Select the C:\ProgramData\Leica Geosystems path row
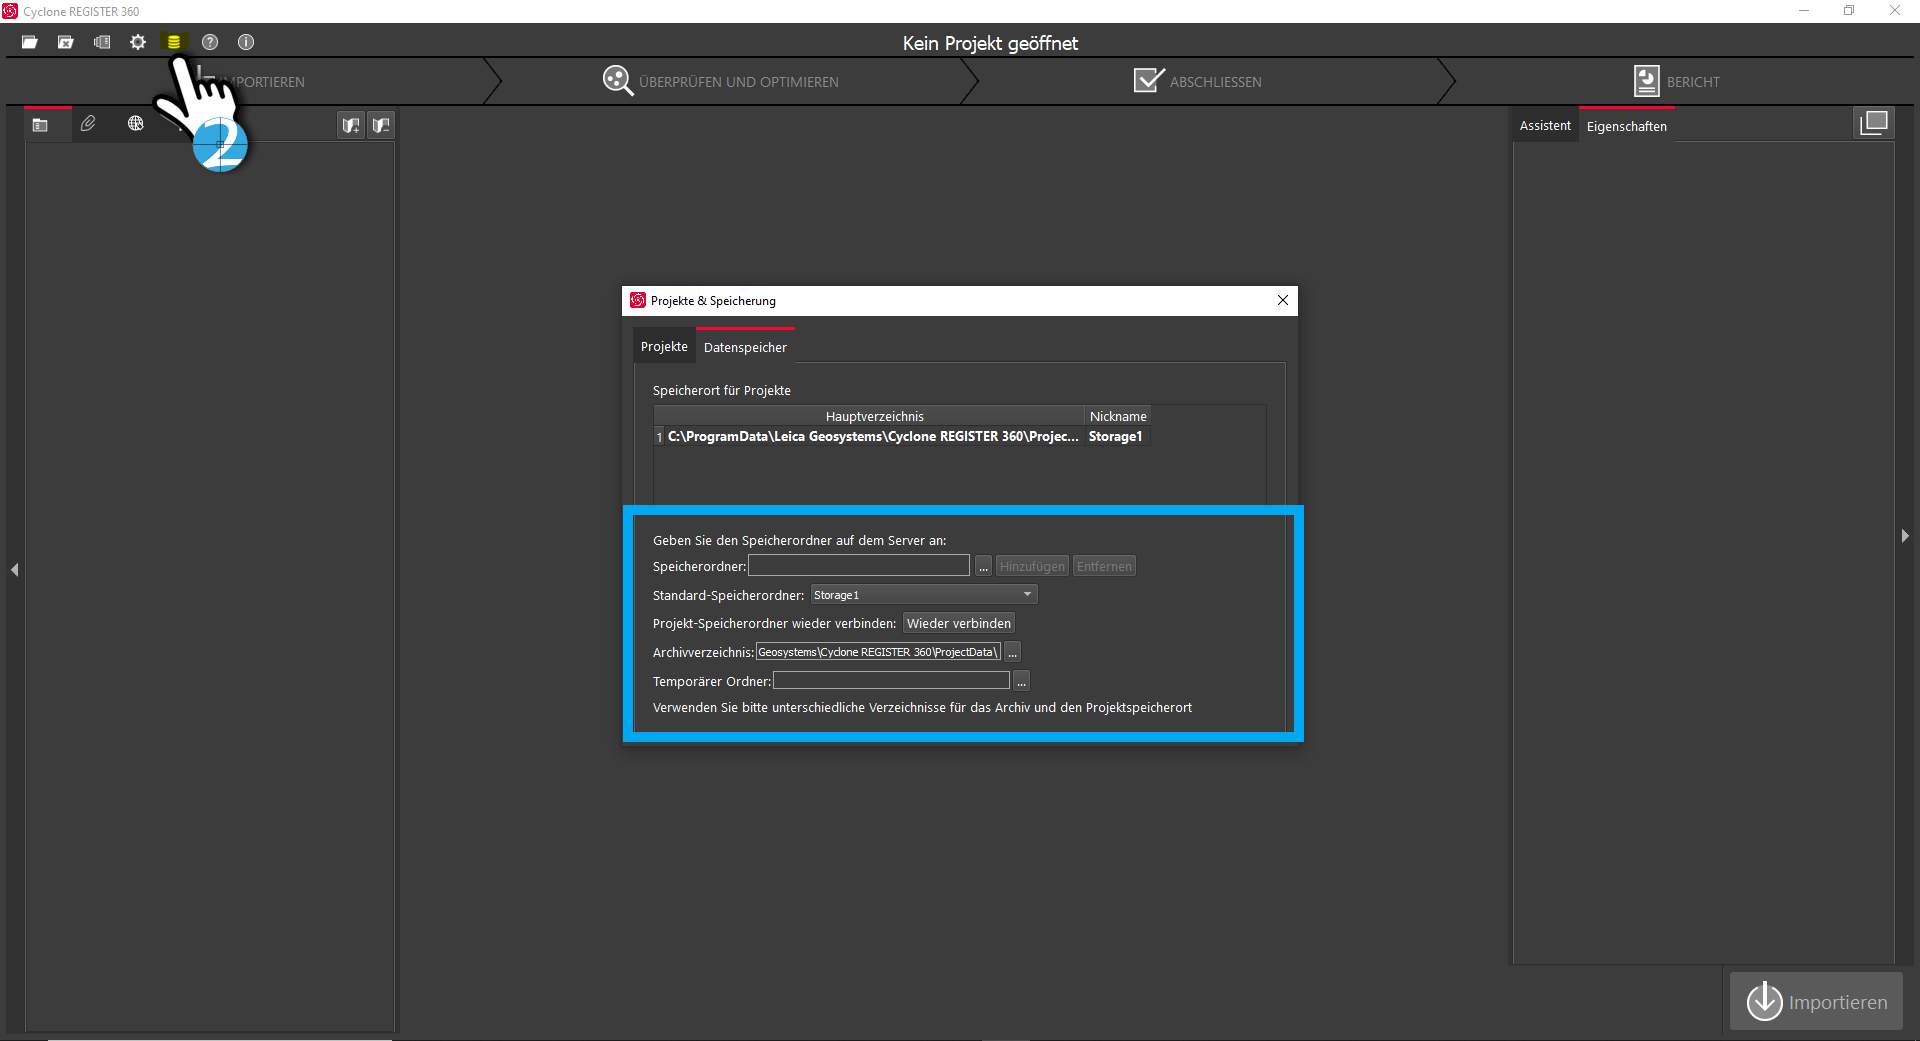 [873, 437]
